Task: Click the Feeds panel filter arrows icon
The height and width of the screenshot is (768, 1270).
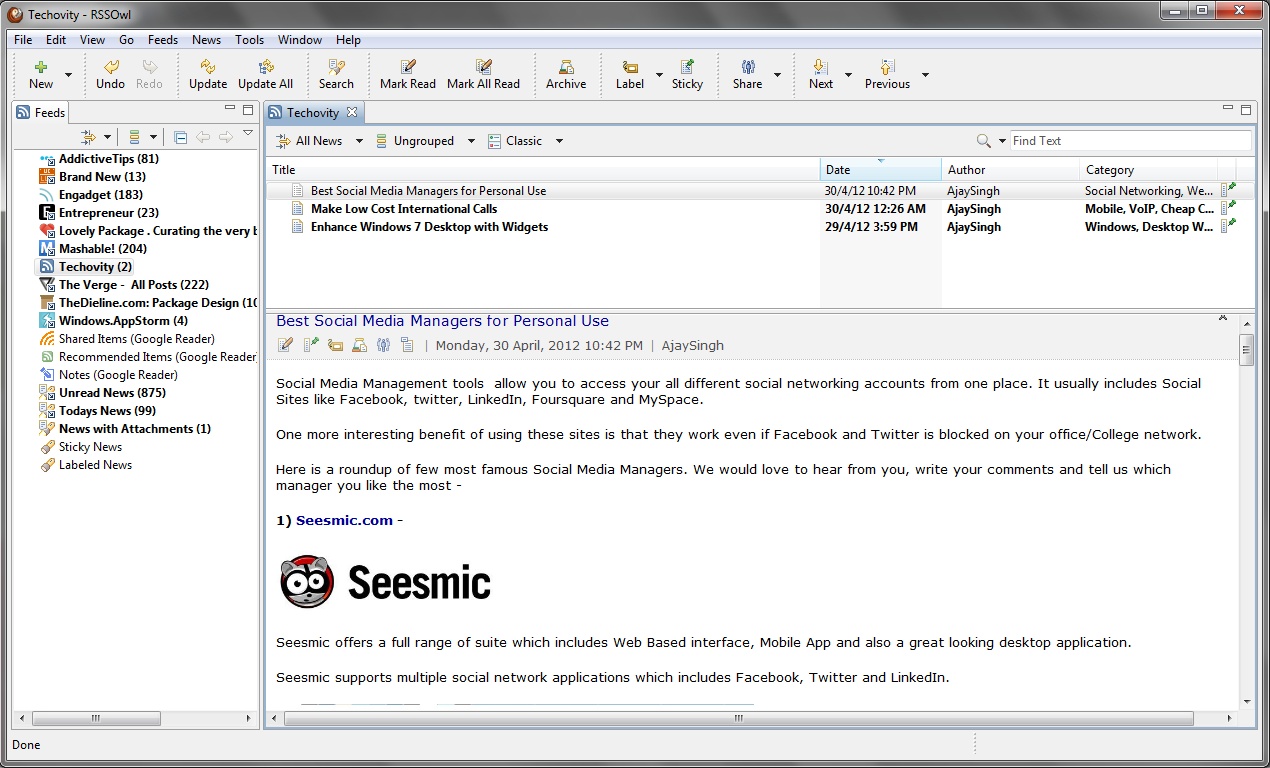Action: [88, 137]
